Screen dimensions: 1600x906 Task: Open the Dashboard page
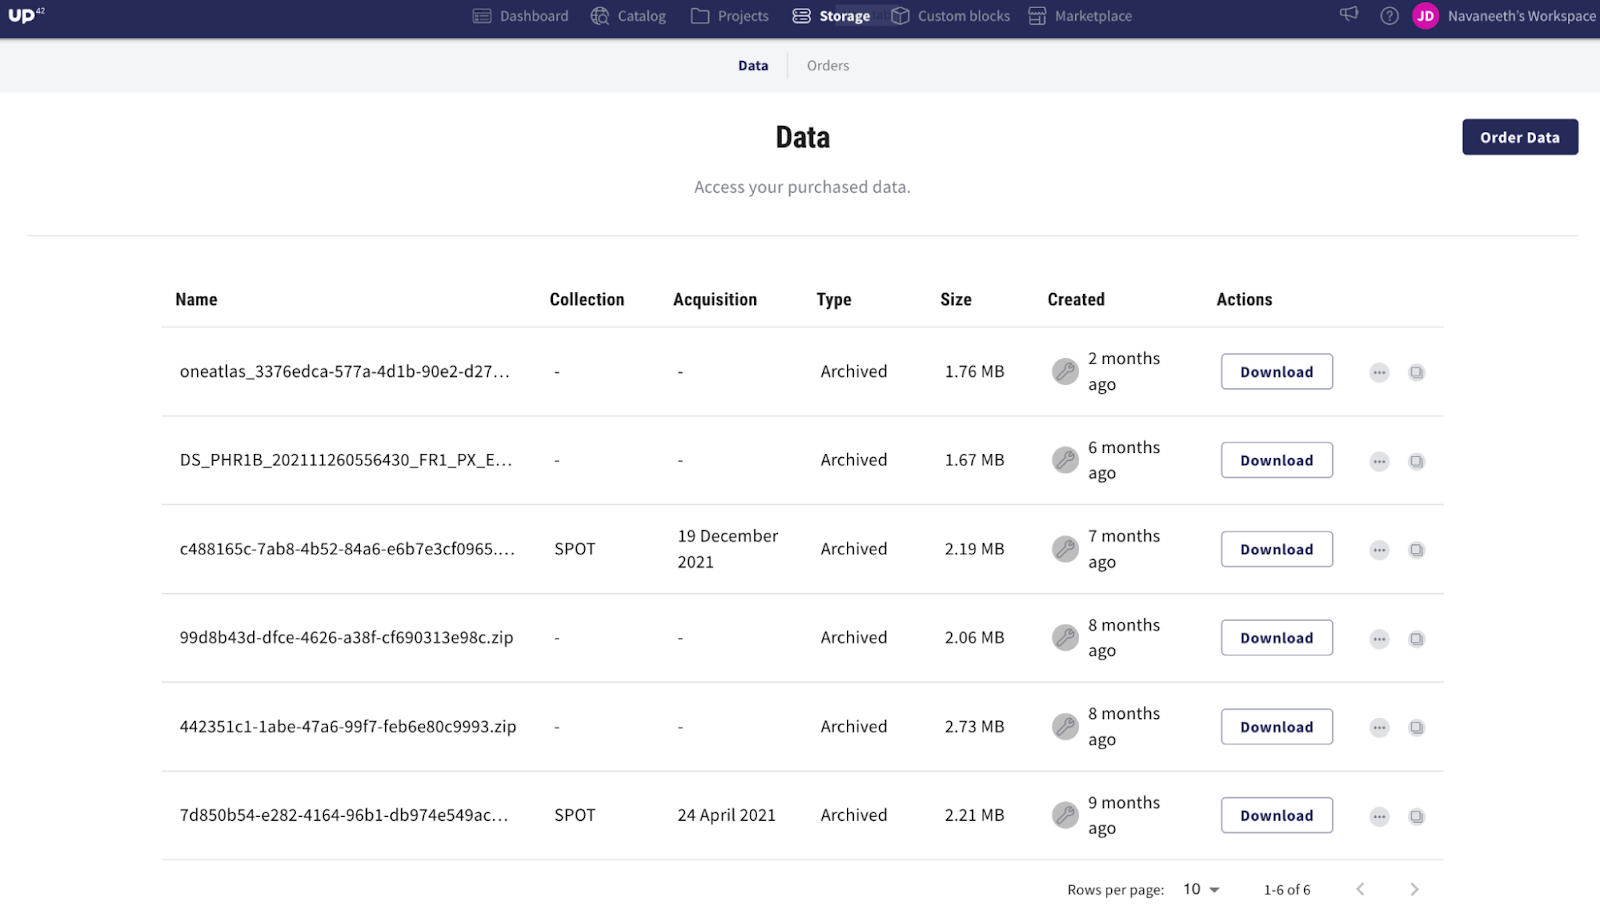[x=520, y=16]
